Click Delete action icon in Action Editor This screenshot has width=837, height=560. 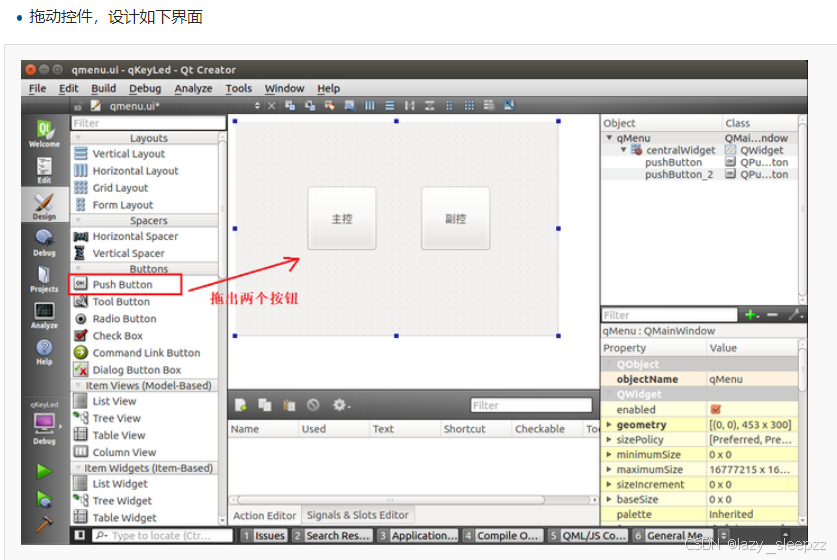(x=313, y=405)
